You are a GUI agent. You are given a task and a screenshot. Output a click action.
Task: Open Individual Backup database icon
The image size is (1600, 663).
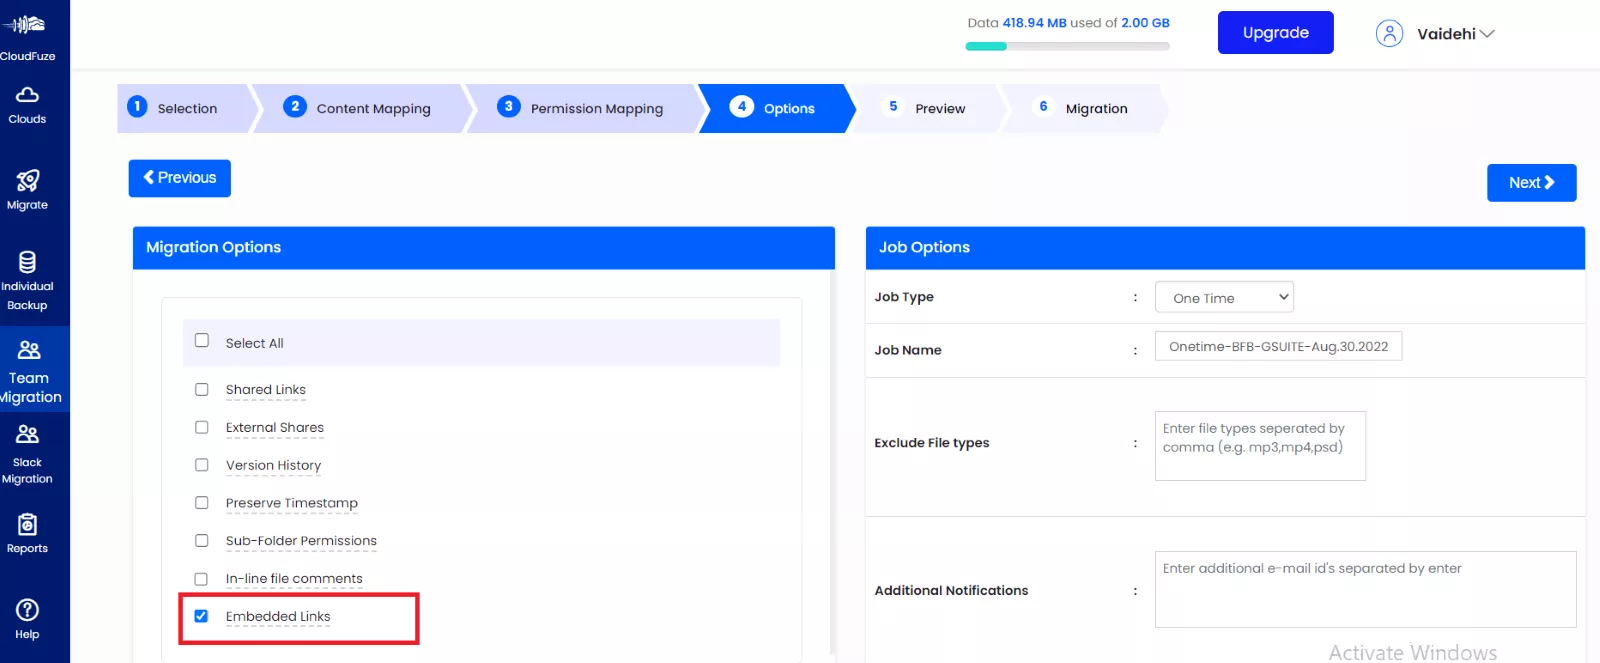coord(28,262)
